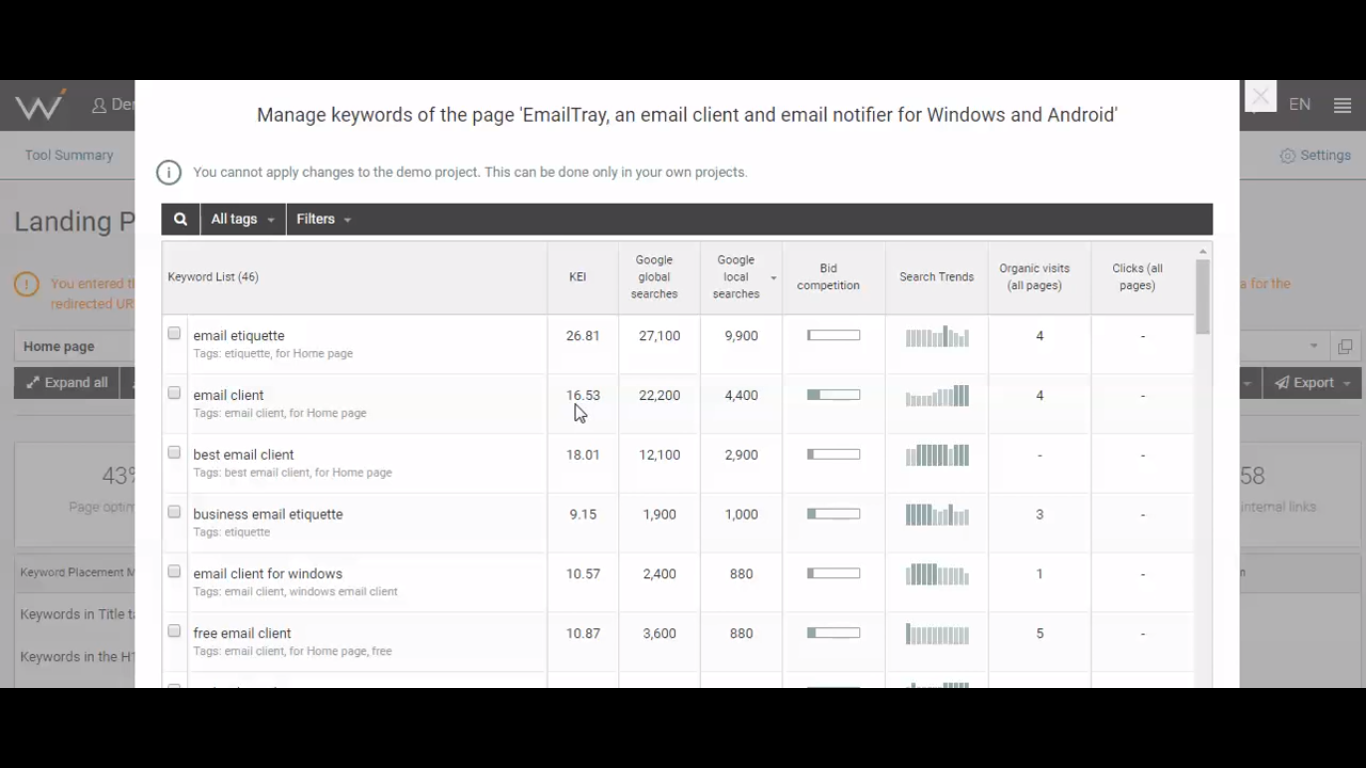This screenshot has height=768, width=1366.
Task: Click the keyword text 'email etiquette'
Action: (x=239, y=336)
